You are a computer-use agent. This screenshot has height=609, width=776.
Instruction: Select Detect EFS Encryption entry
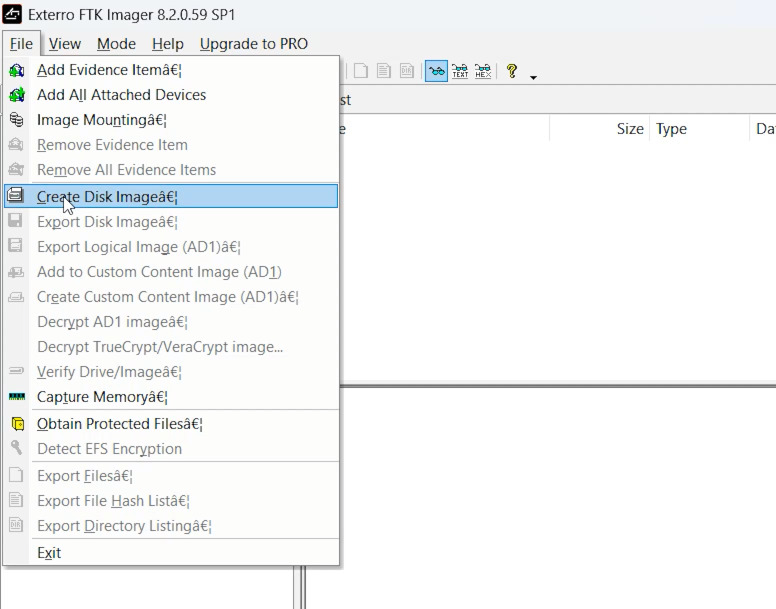171,449
